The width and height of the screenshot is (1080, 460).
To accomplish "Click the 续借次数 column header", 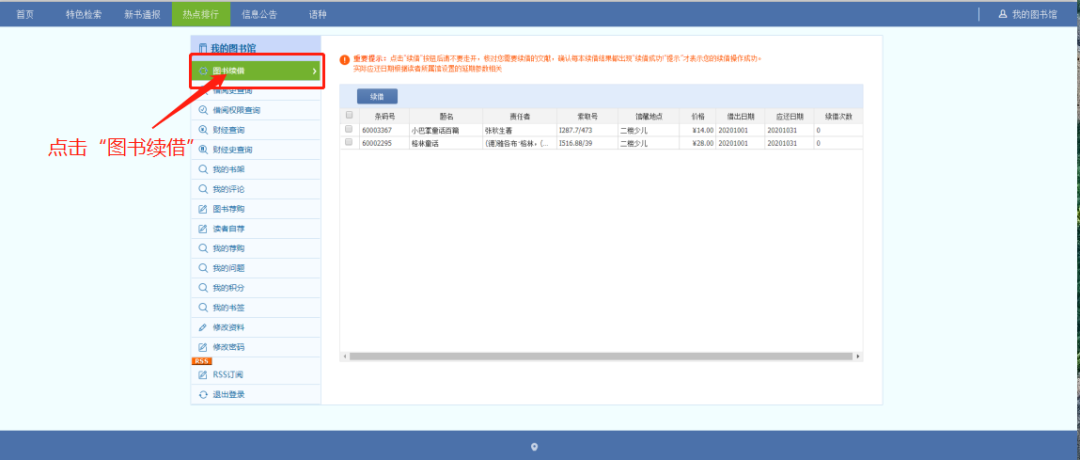I will point(838,116).
